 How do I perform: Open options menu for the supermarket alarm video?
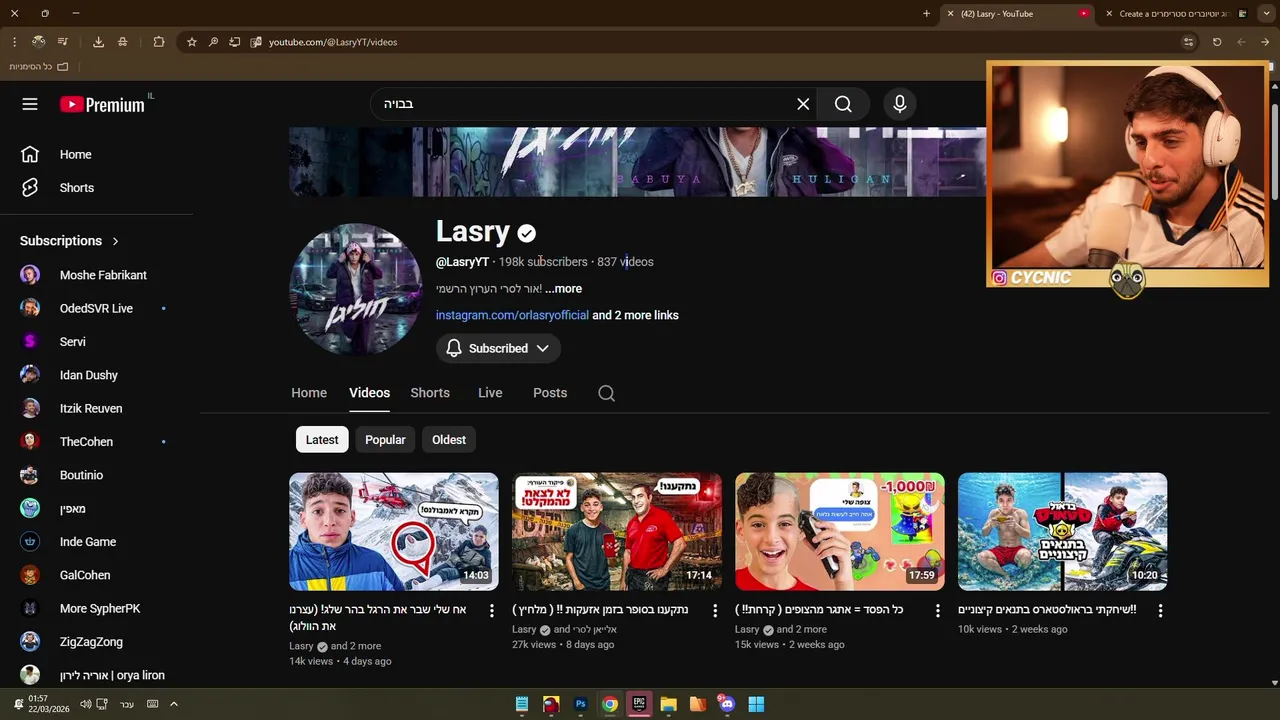point(714,610)
